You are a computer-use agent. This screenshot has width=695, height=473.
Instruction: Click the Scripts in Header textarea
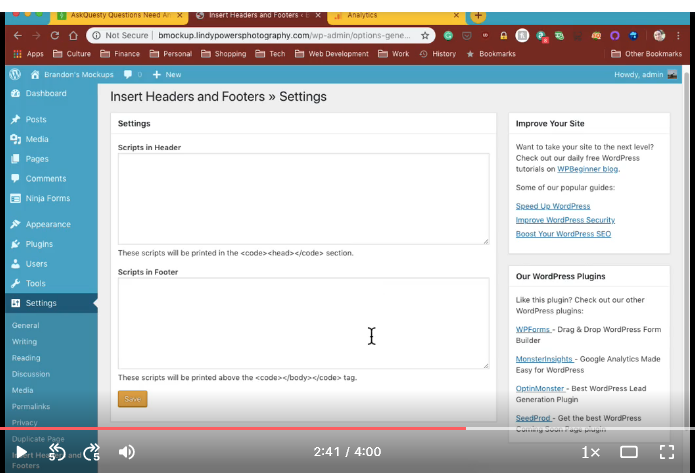(304, 199)
